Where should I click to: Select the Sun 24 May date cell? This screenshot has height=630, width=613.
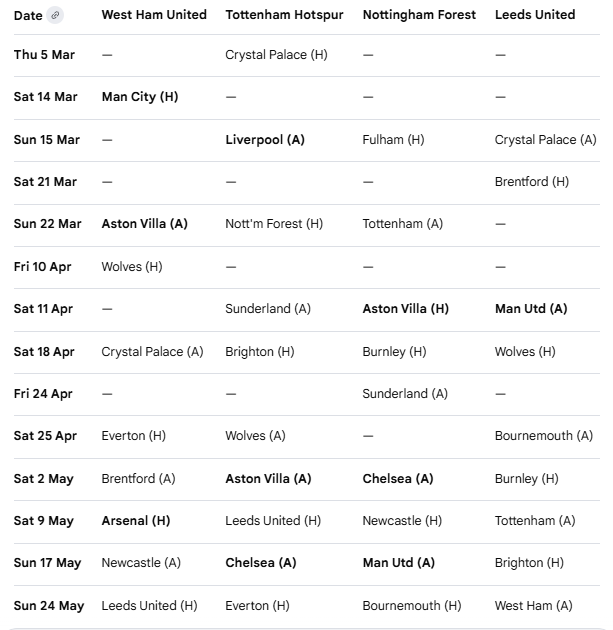[x=49, y=606]
